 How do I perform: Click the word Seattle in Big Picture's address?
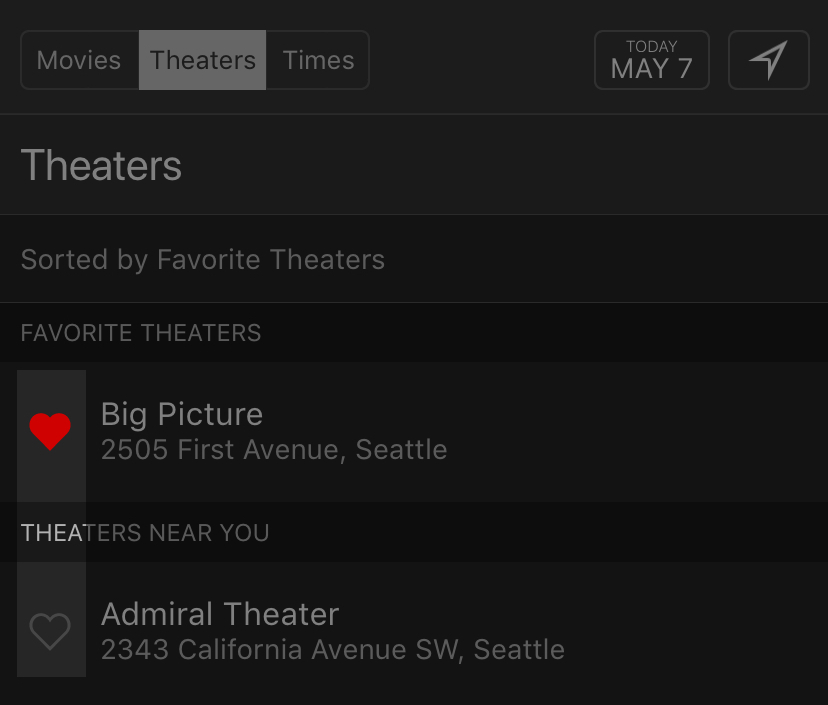(x=401, y=450)
